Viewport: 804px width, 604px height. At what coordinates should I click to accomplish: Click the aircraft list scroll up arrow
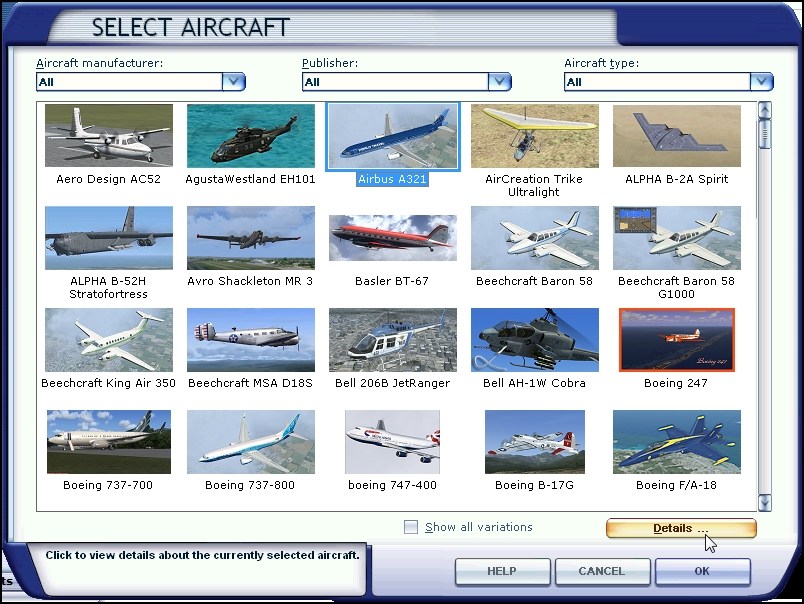(764, 109)
